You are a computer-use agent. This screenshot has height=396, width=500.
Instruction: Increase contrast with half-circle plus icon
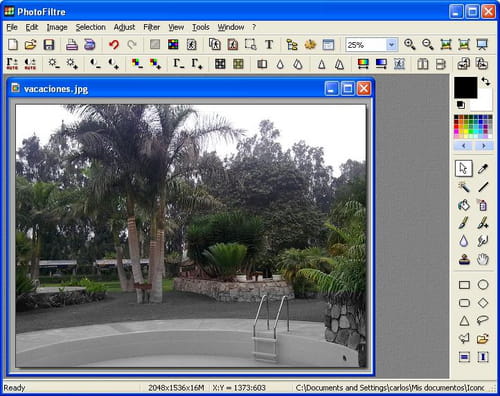113,64
